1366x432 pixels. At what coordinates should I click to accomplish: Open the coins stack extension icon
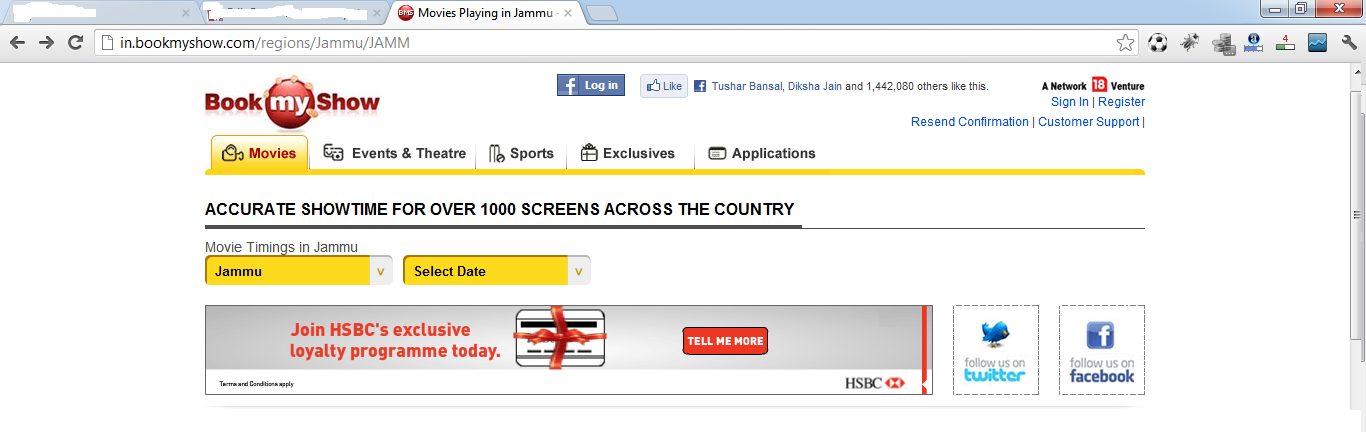pos(1222,43)
